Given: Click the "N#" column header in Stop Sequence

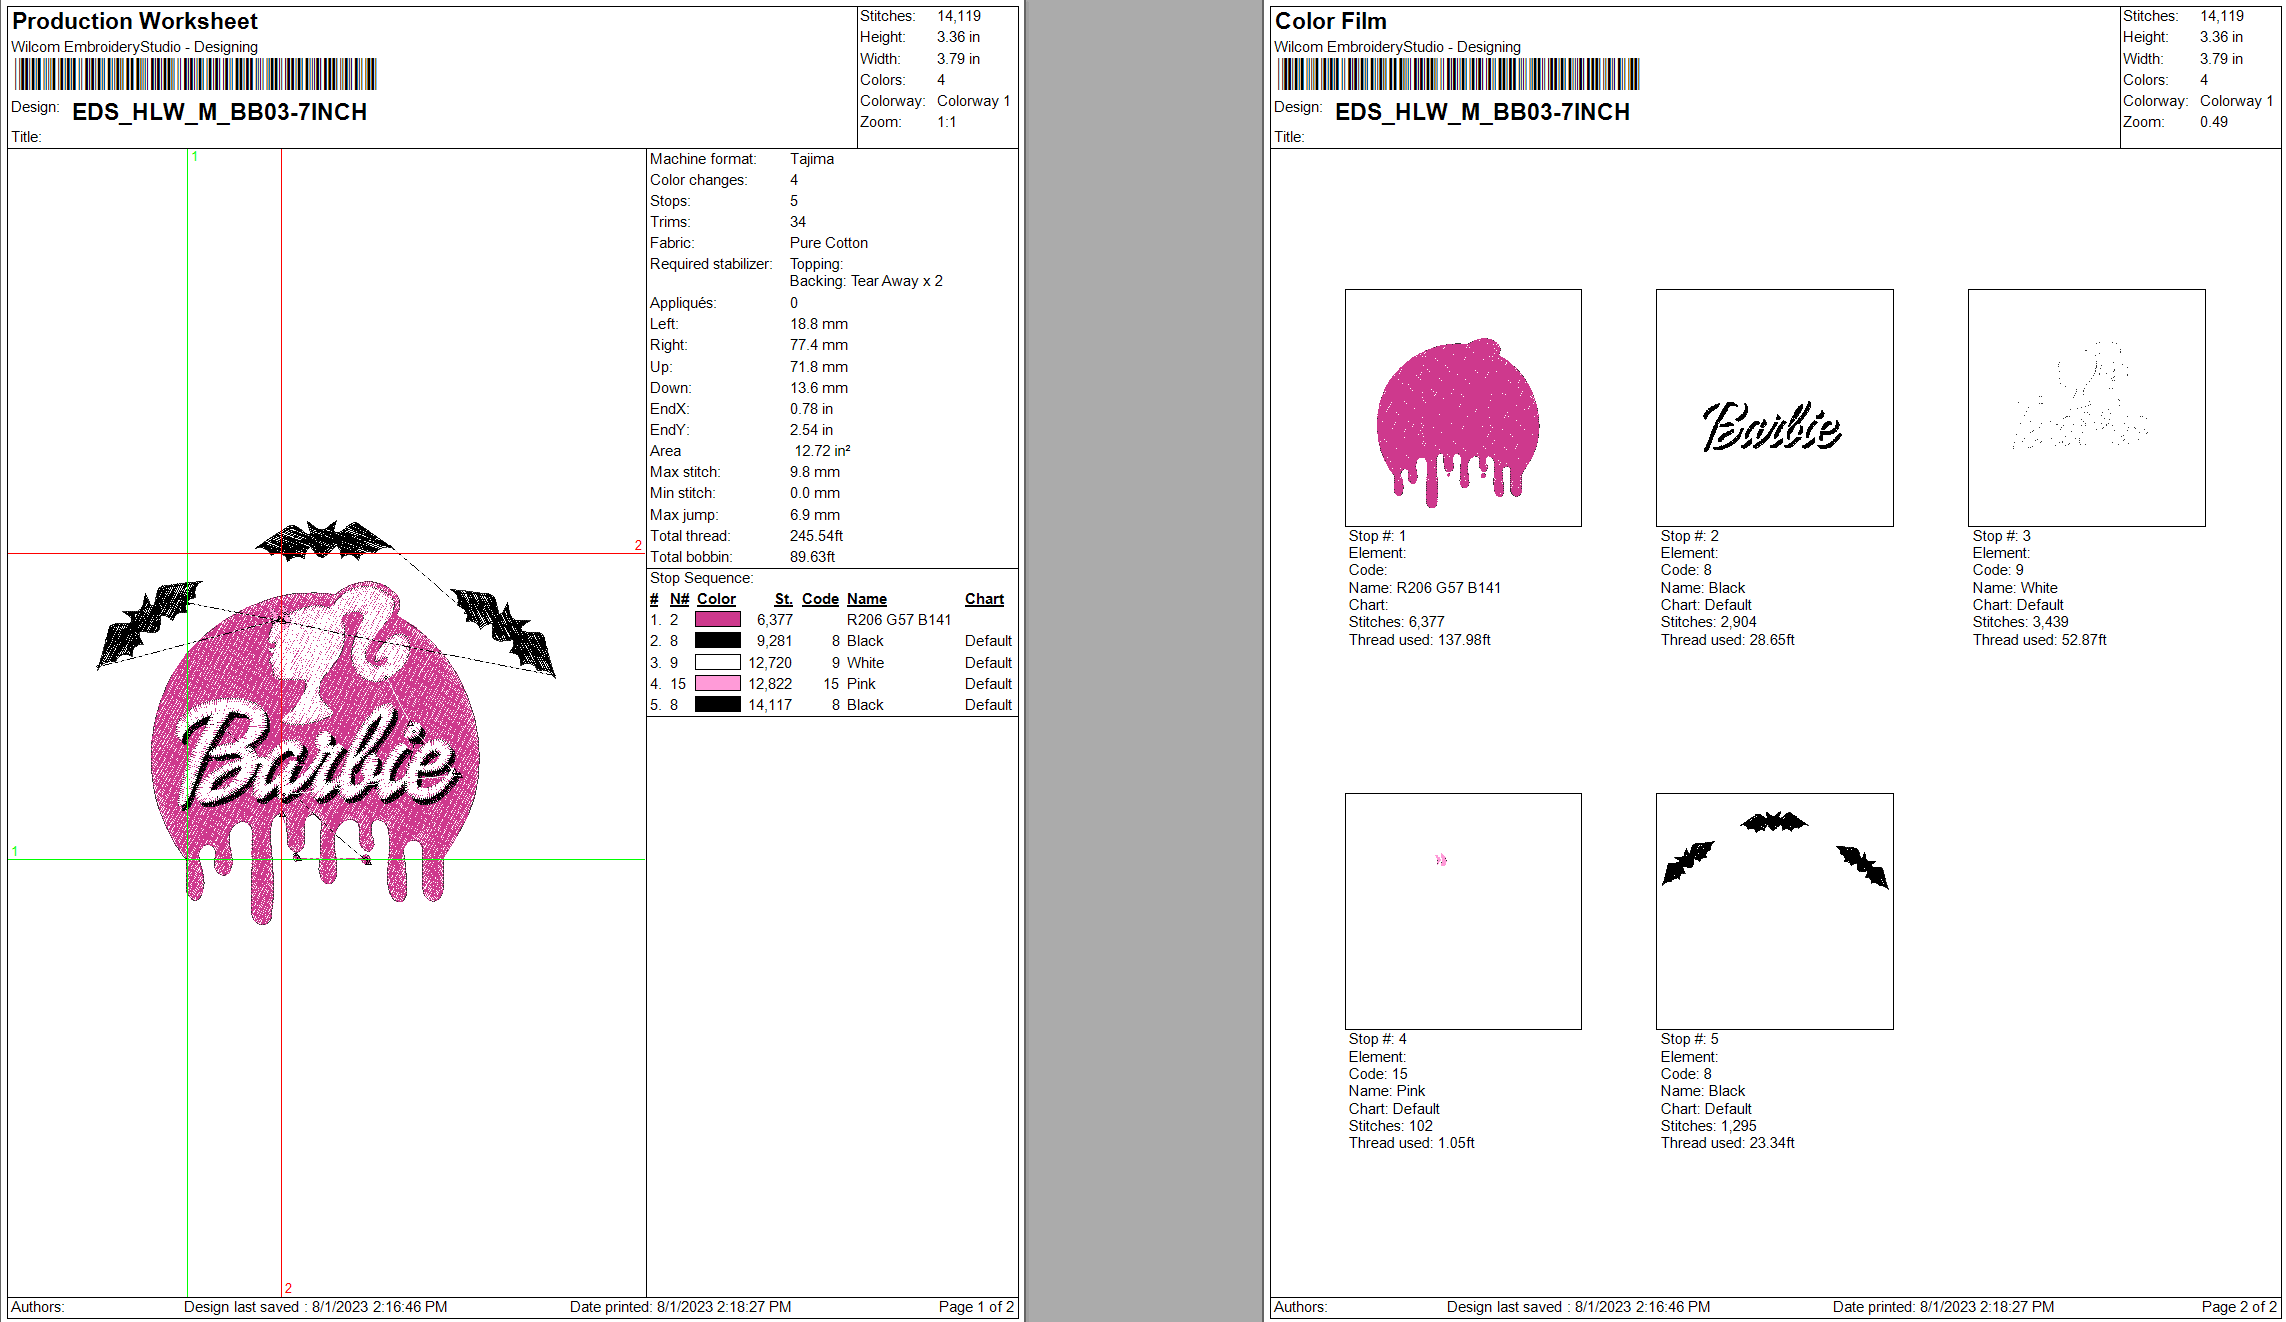Looking at the screenshot, I should (x=679, y=599).
